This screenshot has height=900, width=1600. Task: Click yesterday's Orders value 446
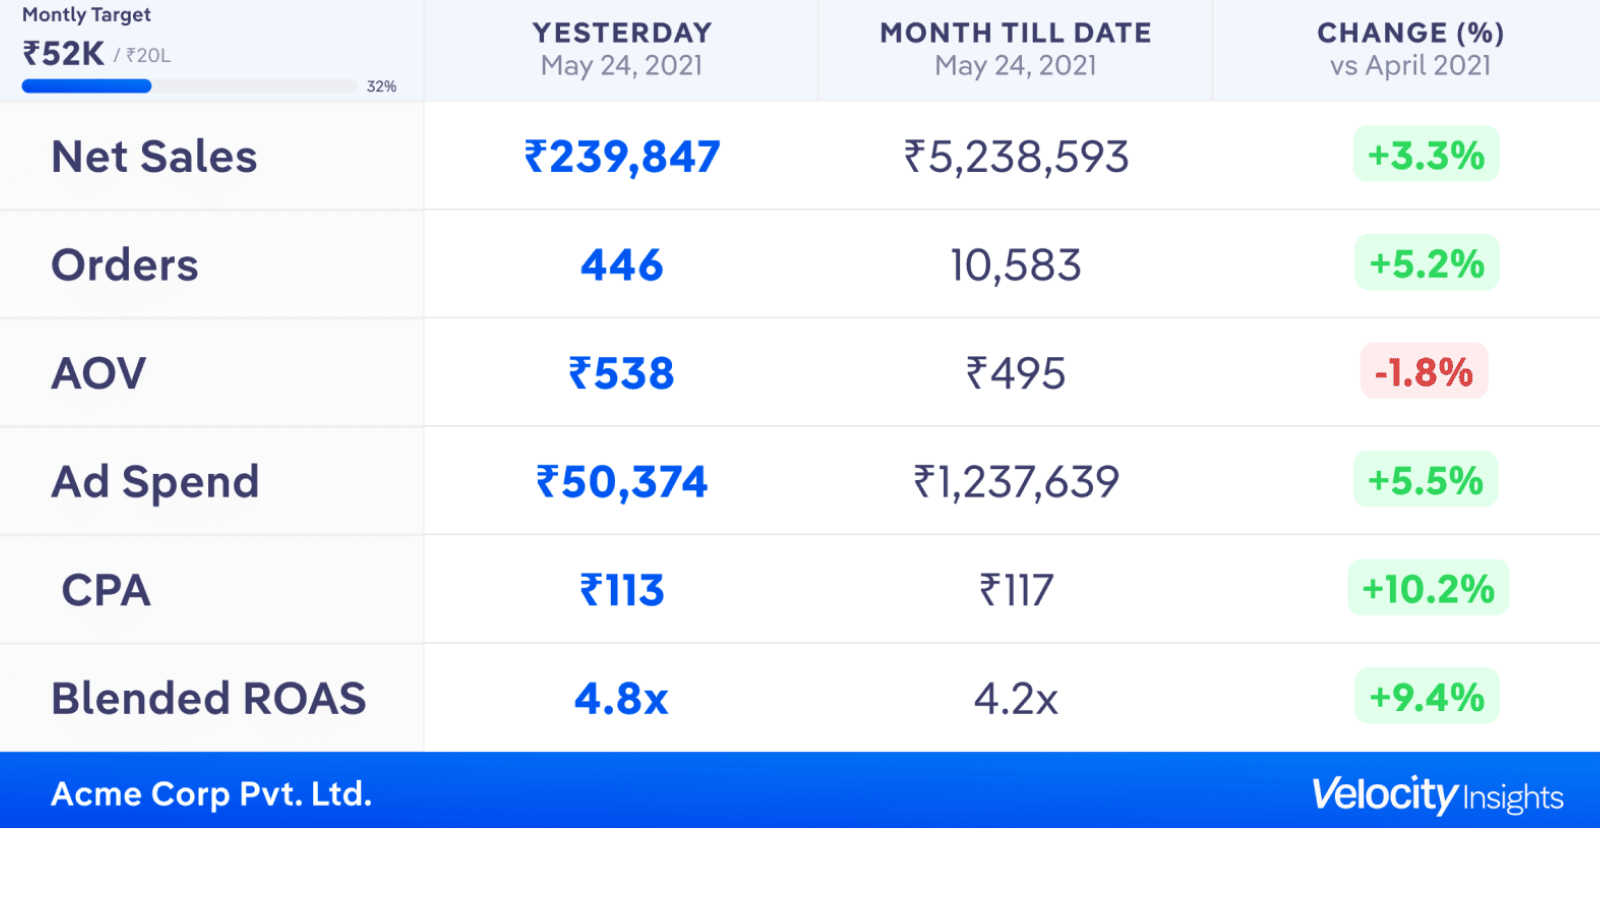point(622,265)
